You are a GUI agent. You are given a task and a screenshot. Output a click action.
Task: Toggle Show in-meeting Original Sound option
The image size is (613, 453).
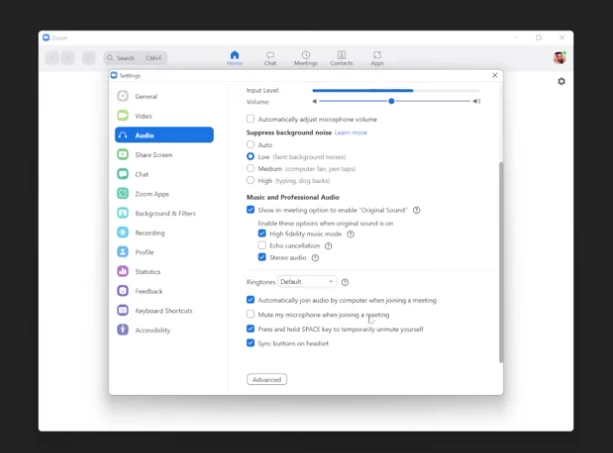[x=251, y=210]
